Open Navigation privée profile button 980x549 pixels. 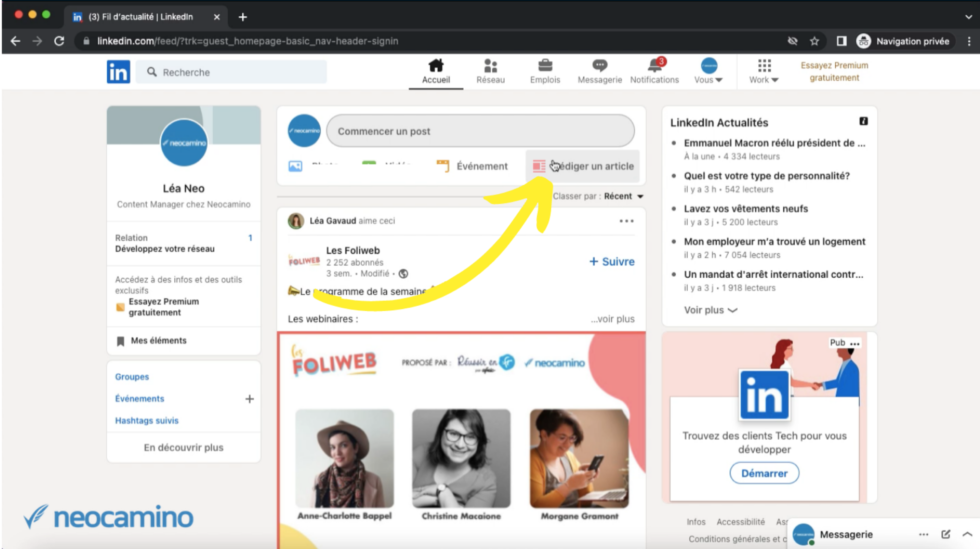pos(904,41)
